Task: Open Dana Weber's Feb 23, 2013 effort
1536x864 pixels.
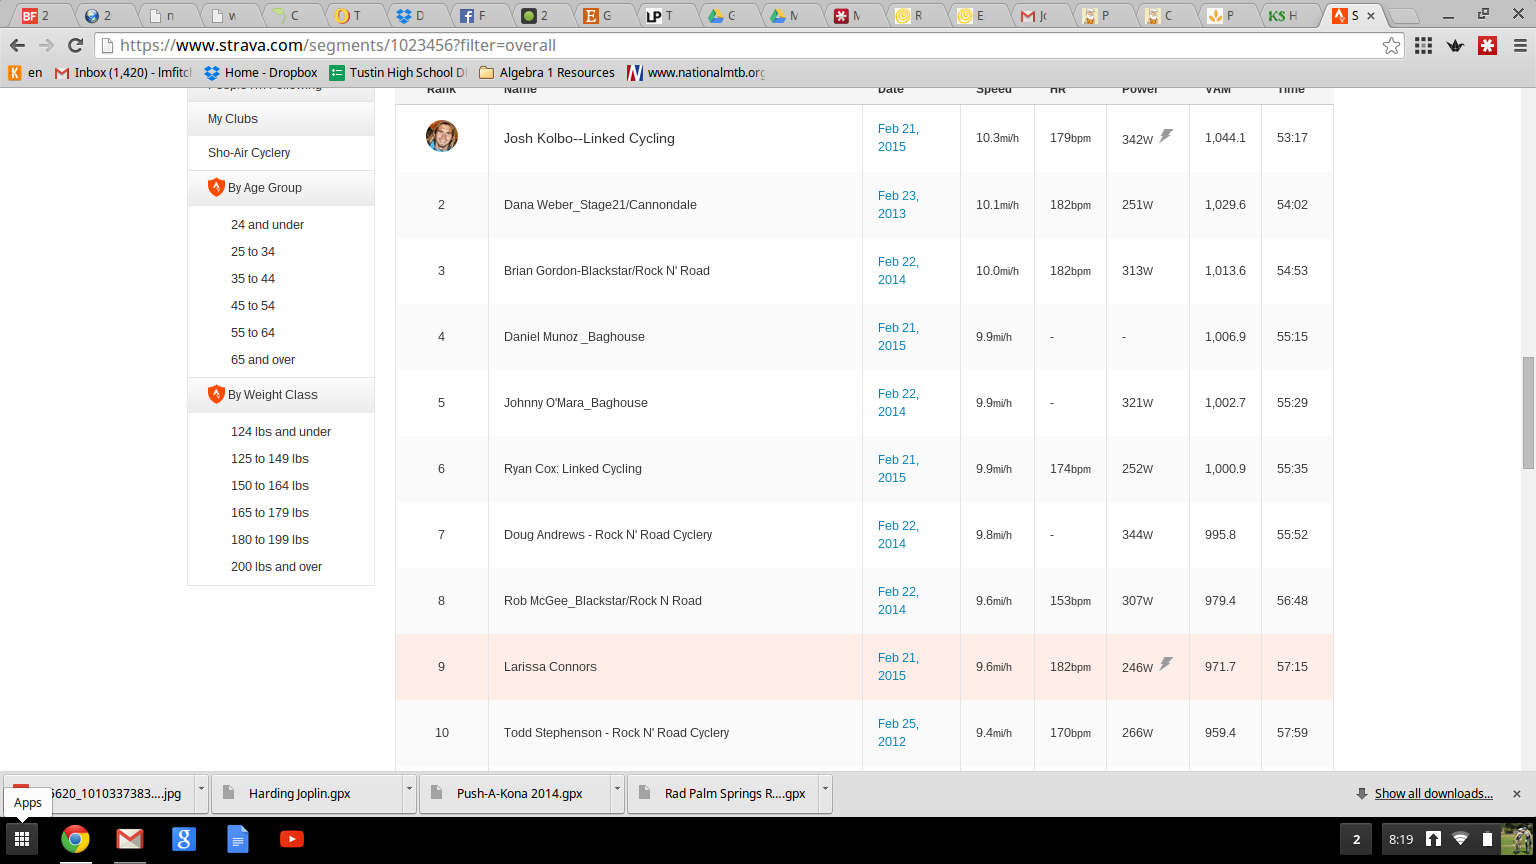Action: click(x=898, y=205)
